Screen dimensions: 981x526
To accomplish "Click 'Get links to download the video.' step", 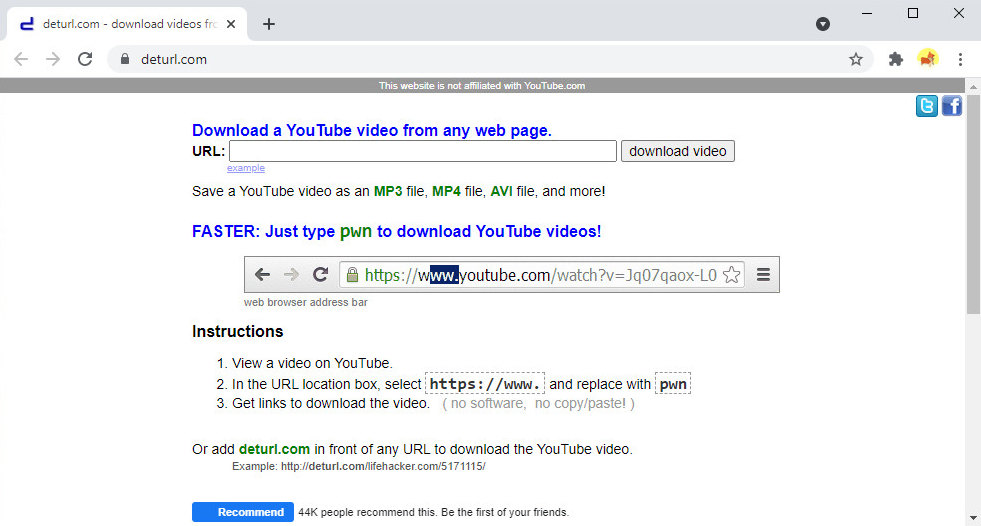I will (331, 403).
